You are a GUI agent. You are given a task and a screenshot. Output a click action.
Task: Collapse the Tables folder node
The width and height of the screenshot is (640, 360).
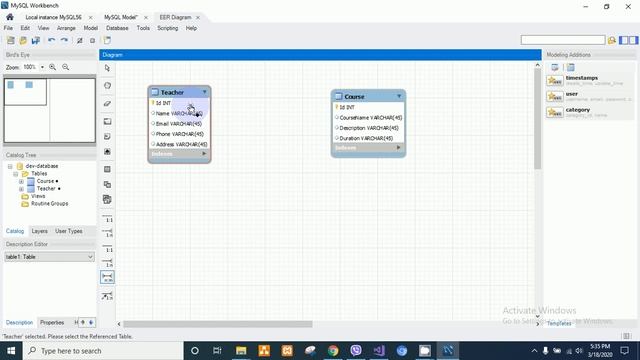(16, 174)
